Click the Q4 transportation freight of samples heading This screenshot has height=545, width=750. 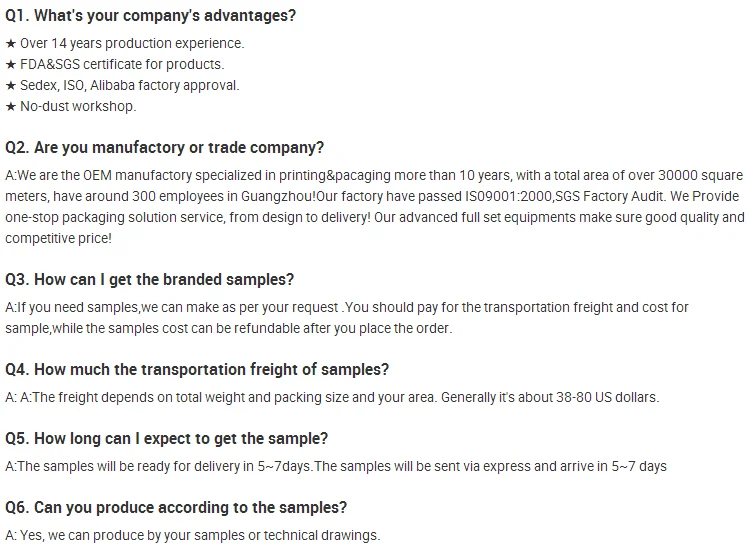coord(197,370)
